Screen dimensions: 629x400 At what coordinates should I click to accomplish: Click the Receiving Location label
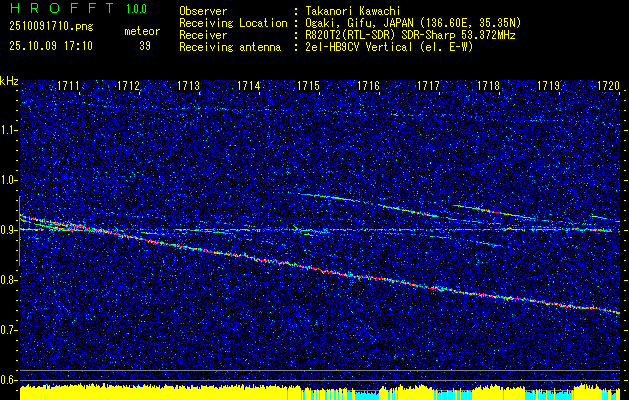click(x=233, y=23)
